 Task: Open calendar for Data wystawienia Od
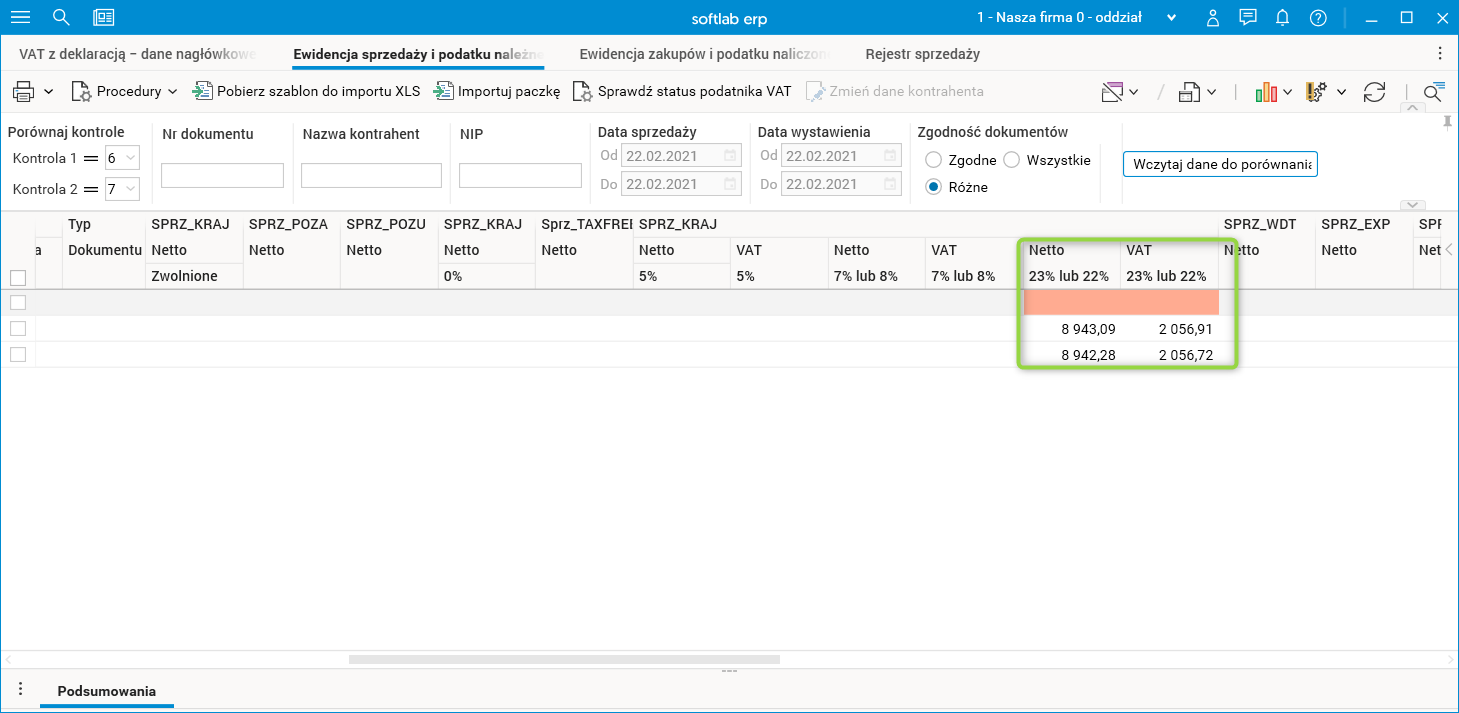(x=890, y=156)
